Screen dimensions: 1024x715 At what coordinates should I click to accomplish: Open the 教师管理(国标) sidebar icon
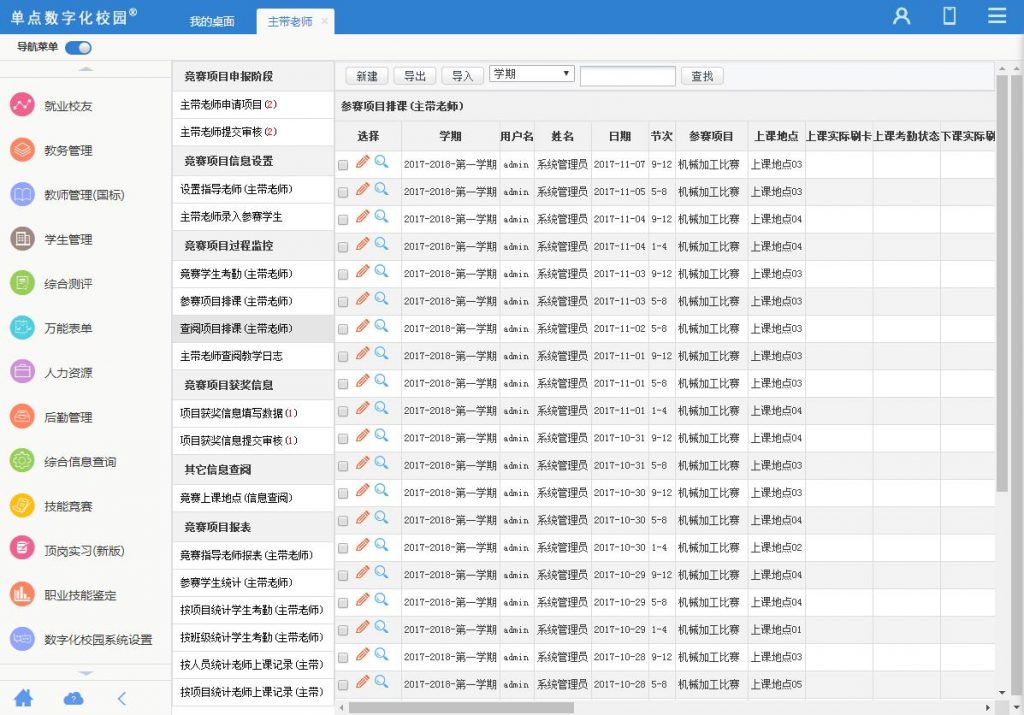22,194
